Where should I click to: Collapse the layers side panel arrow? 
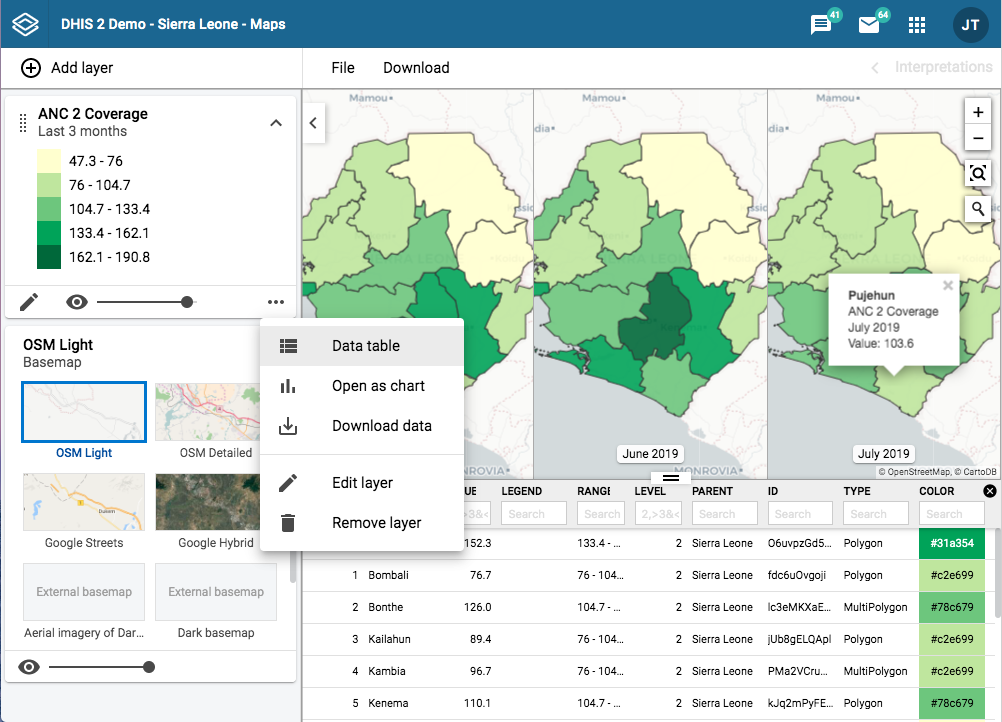[313, 123]
